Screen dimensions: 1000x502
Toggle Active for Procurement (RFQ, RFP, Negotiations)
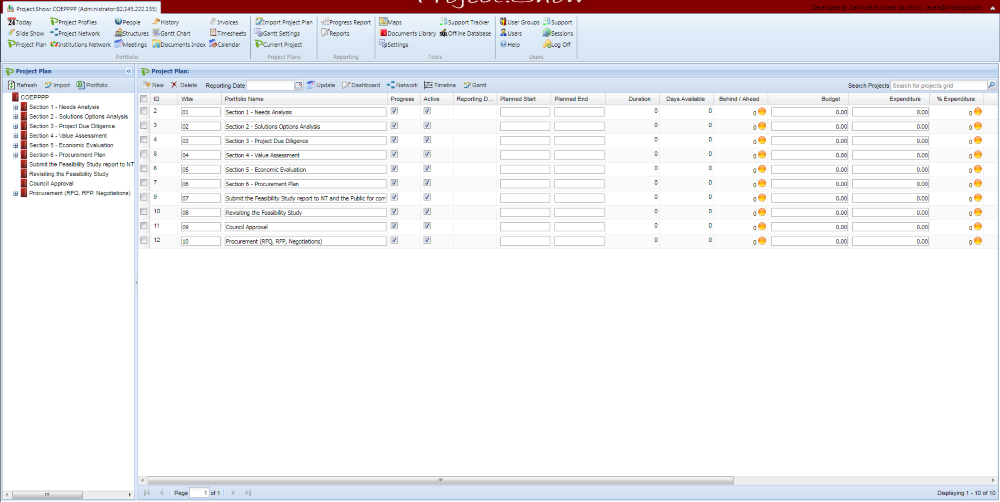pos(427,240)
